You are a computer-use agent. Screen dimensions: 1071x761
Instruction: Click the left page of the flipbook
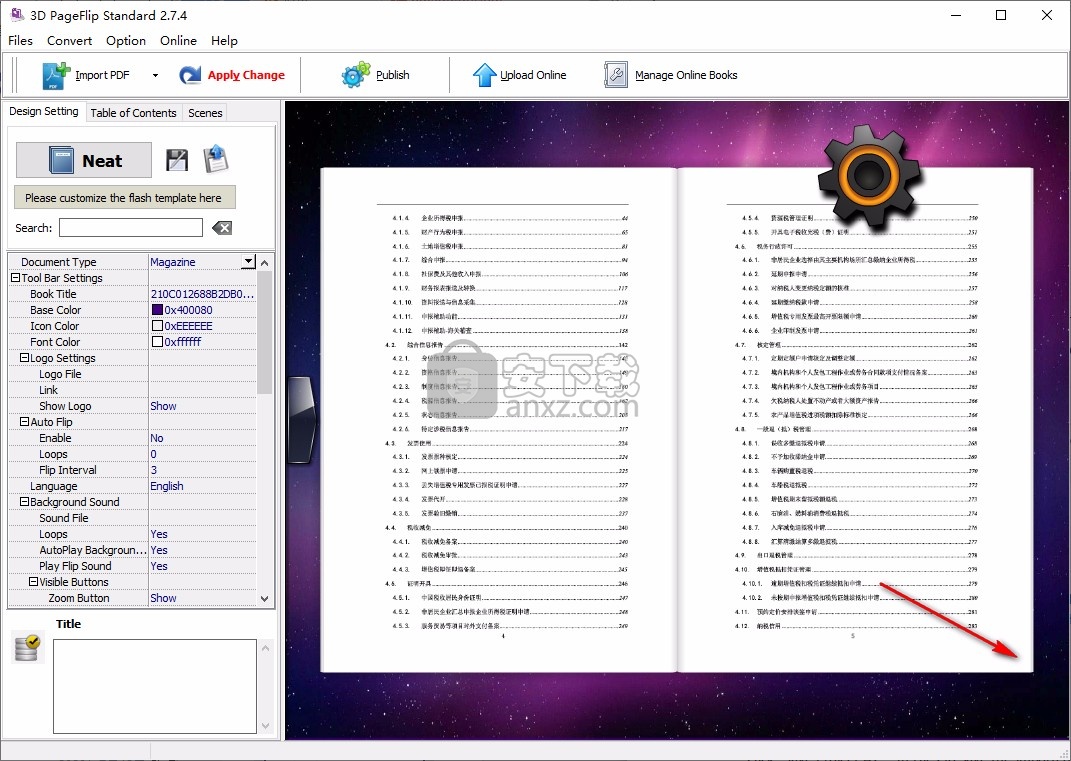click(x=499, y=419)
